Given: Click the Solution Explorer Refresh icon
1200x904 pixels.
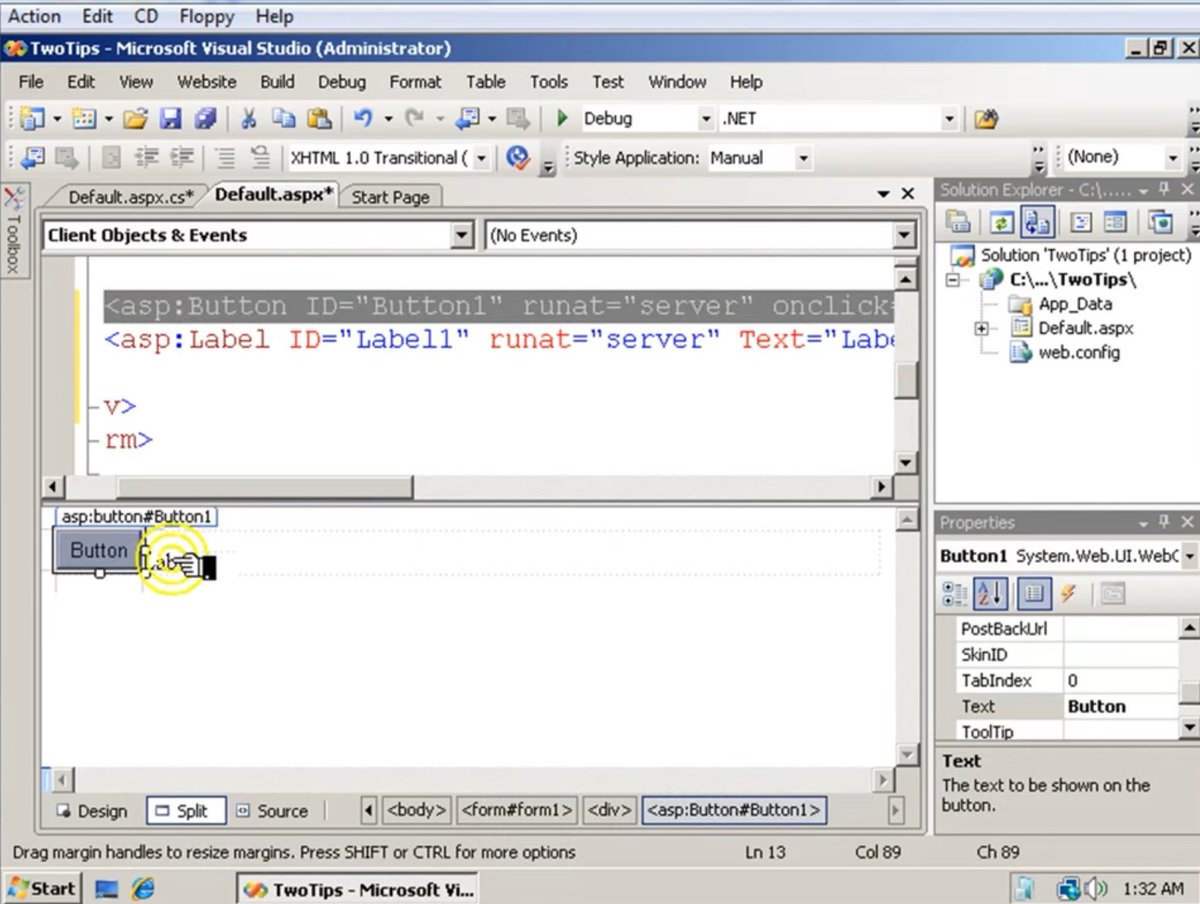Looking at the screenshot, I should click(x=1002, y=222).
